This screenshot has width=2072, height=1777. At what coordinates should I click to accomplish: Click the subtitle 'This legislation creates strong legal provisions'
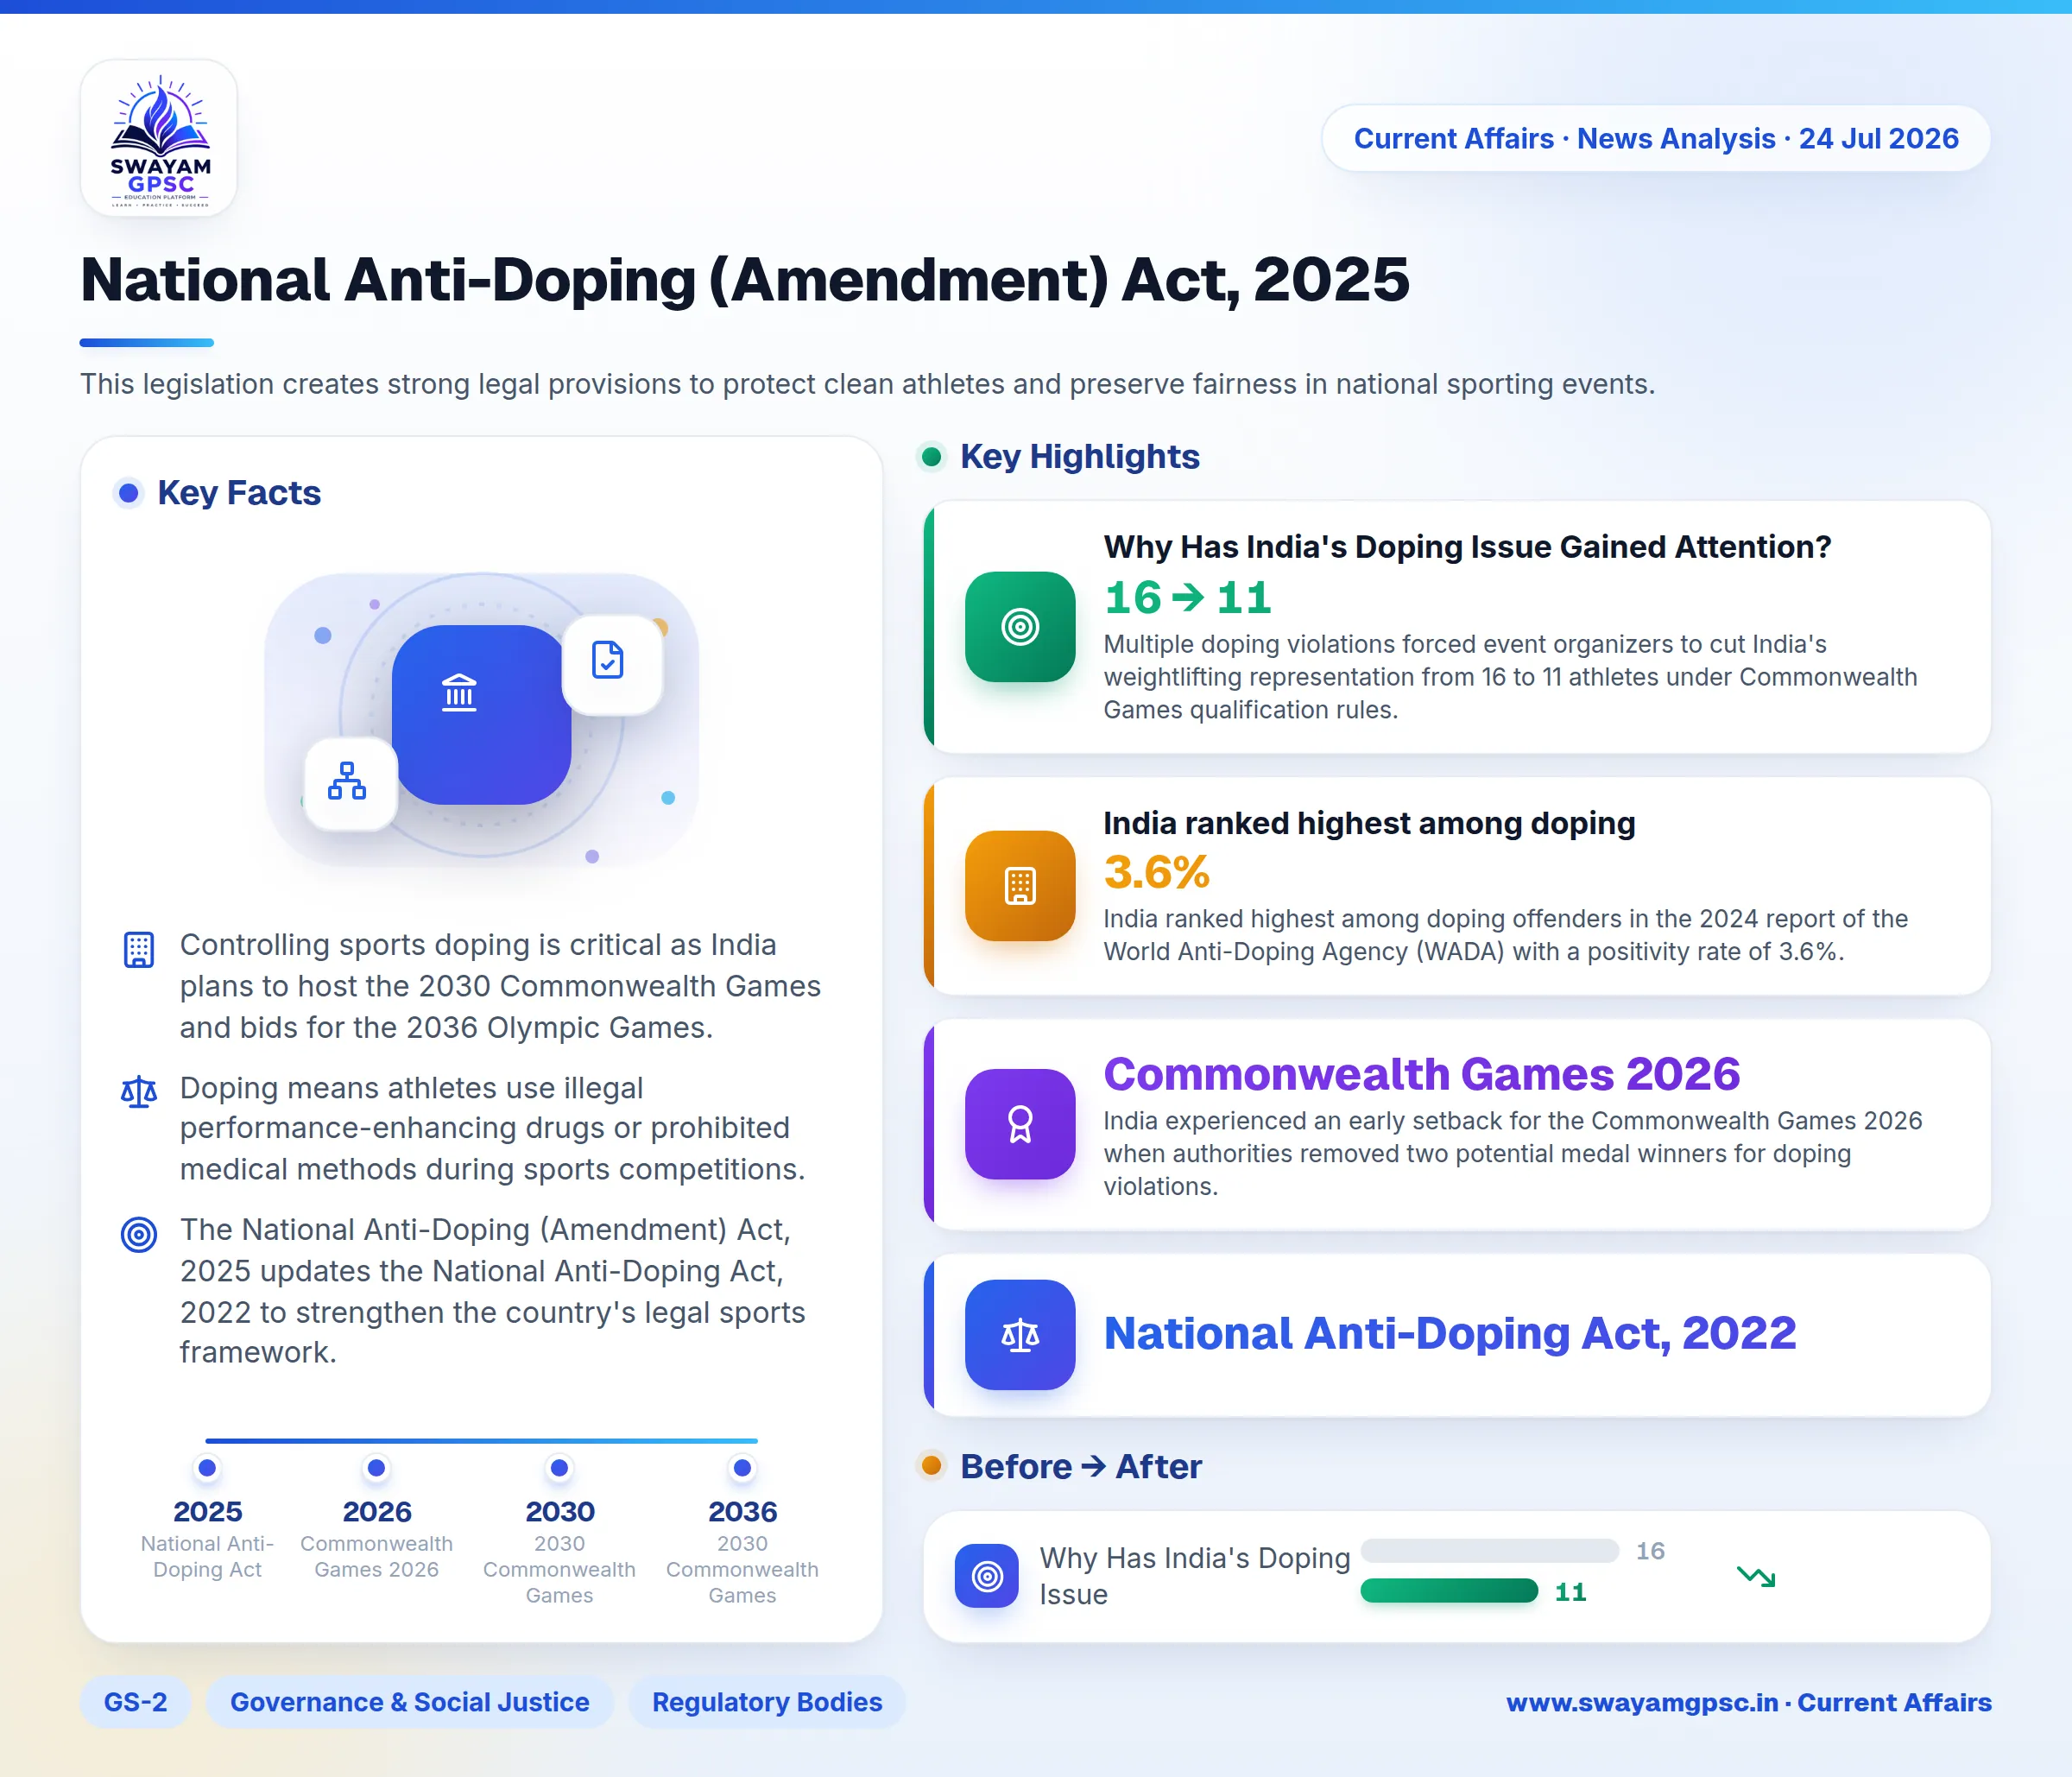(x=867, y=384)
